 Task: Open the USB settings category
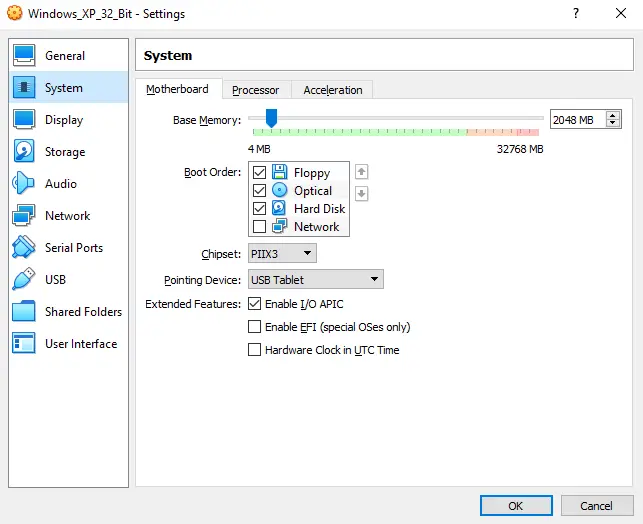tap(68, 279)
